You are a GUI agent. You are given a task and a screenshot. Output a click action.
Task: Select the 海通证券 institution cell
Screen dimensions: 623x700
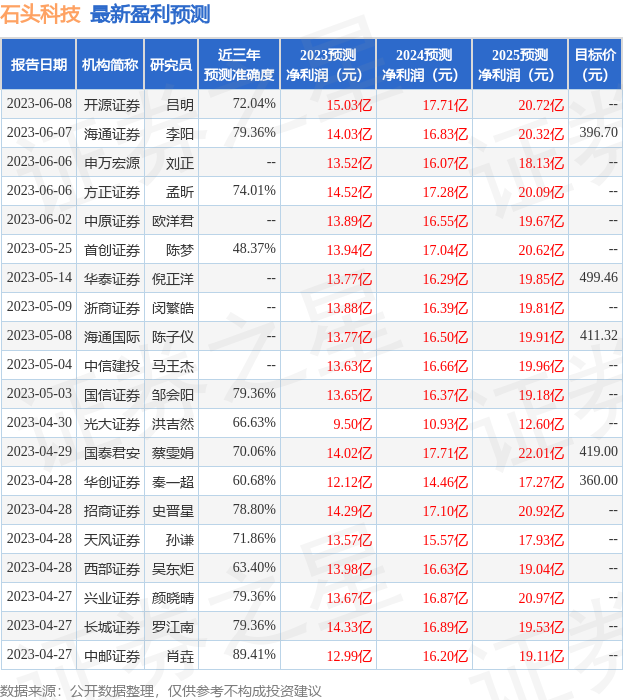pos(112,134)
